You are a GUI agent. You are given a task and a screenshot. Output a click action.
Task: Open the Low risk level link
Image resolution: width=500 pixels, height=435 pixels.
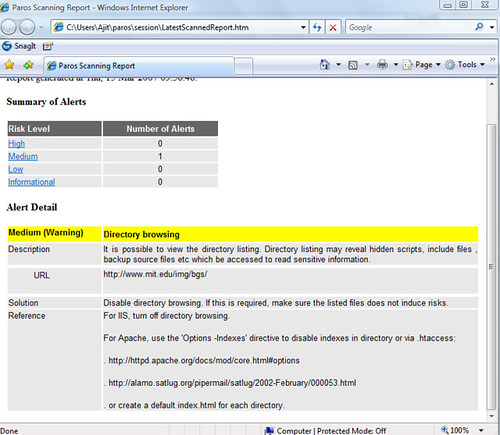coord(16,169)
